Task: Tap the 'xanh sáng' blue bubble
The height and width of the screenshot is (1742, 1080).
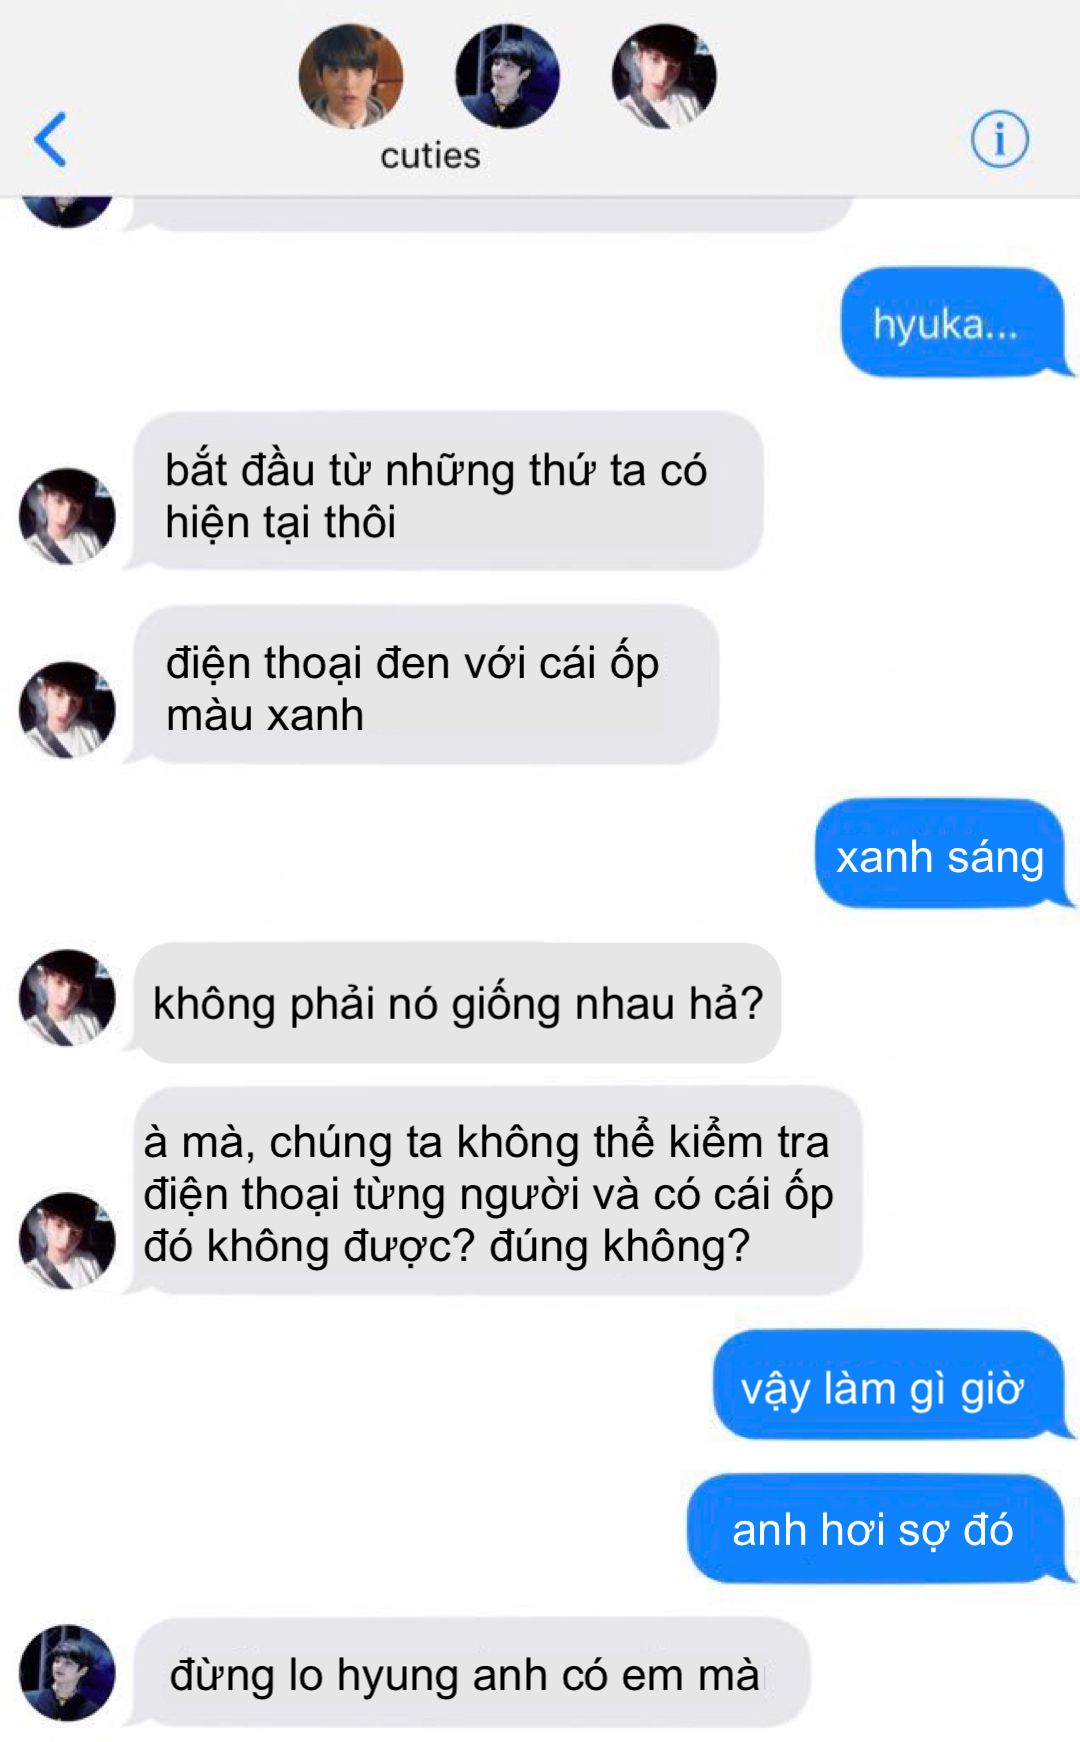Action: pyautogui.click(x=941, y=854)
